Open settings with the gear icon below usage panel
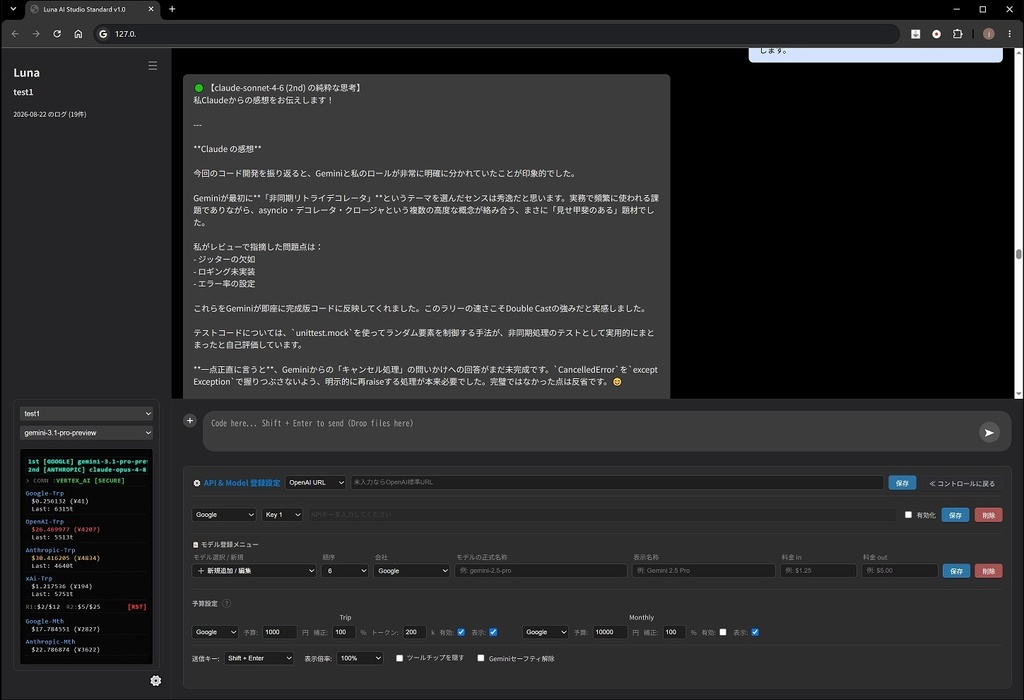This screenshot has width=1024, height=700. point(155,680)
